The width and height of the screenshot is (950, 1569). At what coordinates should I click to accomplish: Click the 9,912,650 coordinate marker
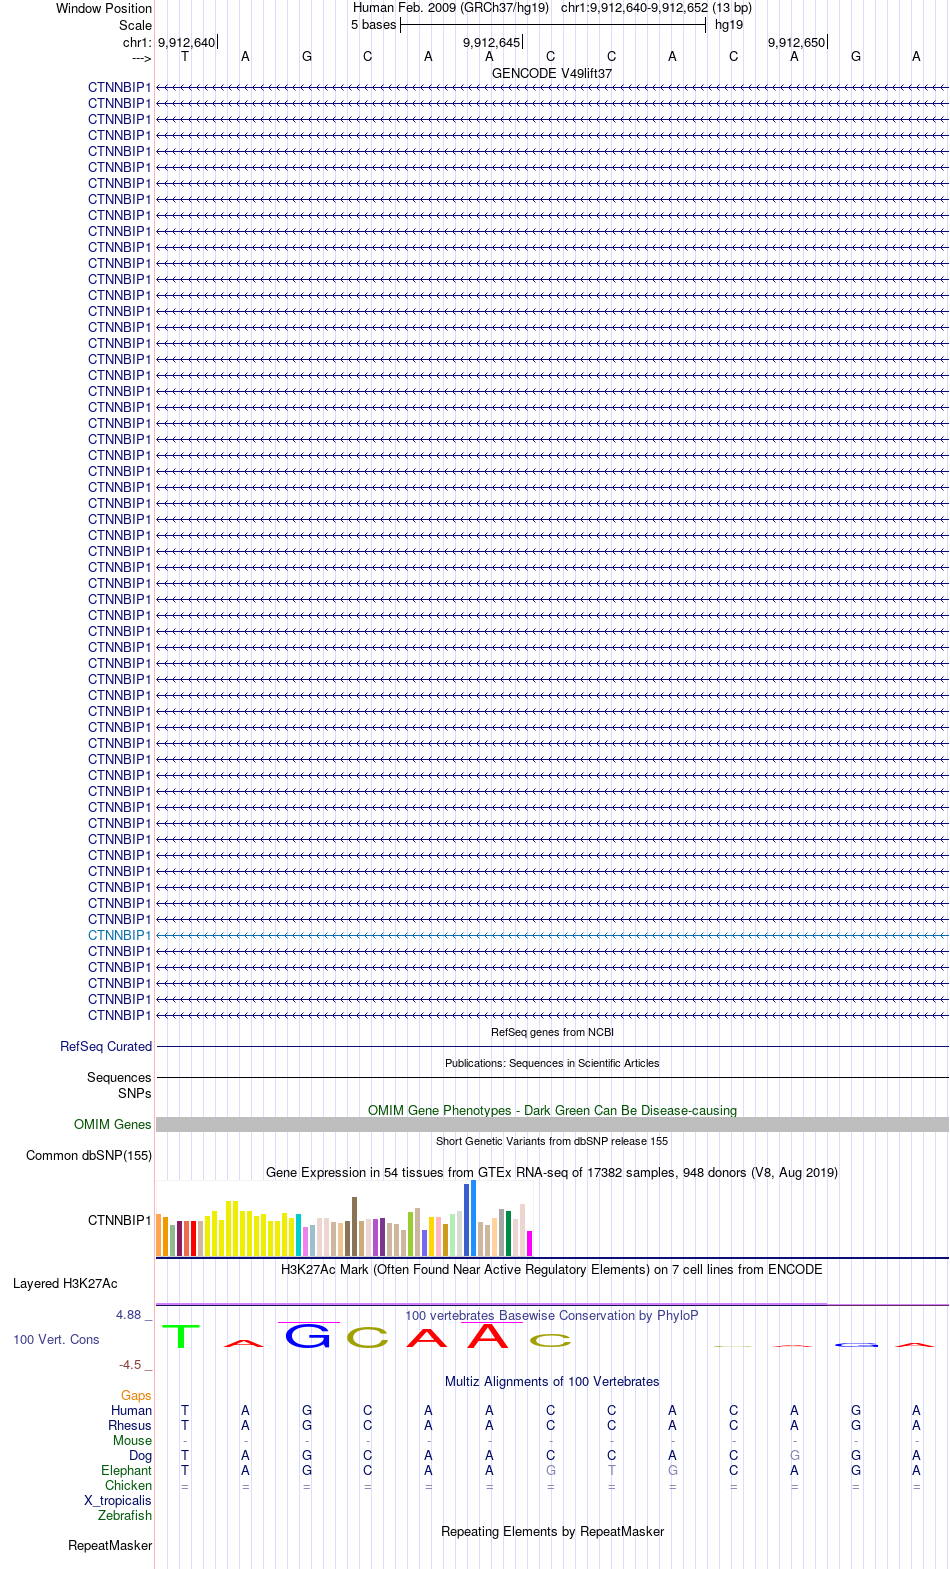click(x=796, y=42)
